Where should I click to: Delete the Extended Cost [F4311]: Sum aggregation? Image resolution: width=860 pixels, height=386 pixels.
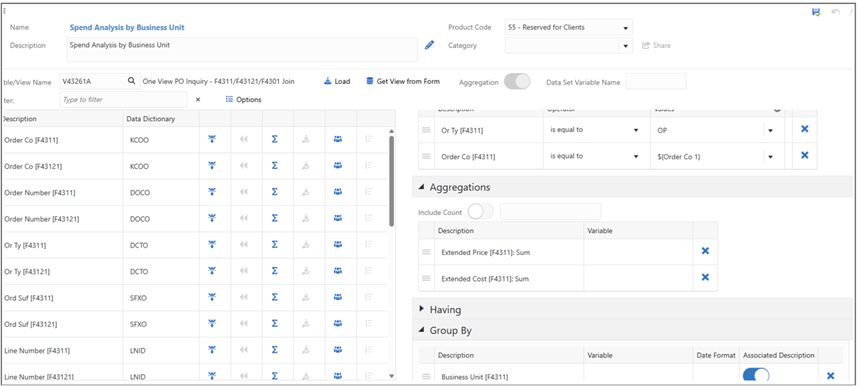pos(705,277)
